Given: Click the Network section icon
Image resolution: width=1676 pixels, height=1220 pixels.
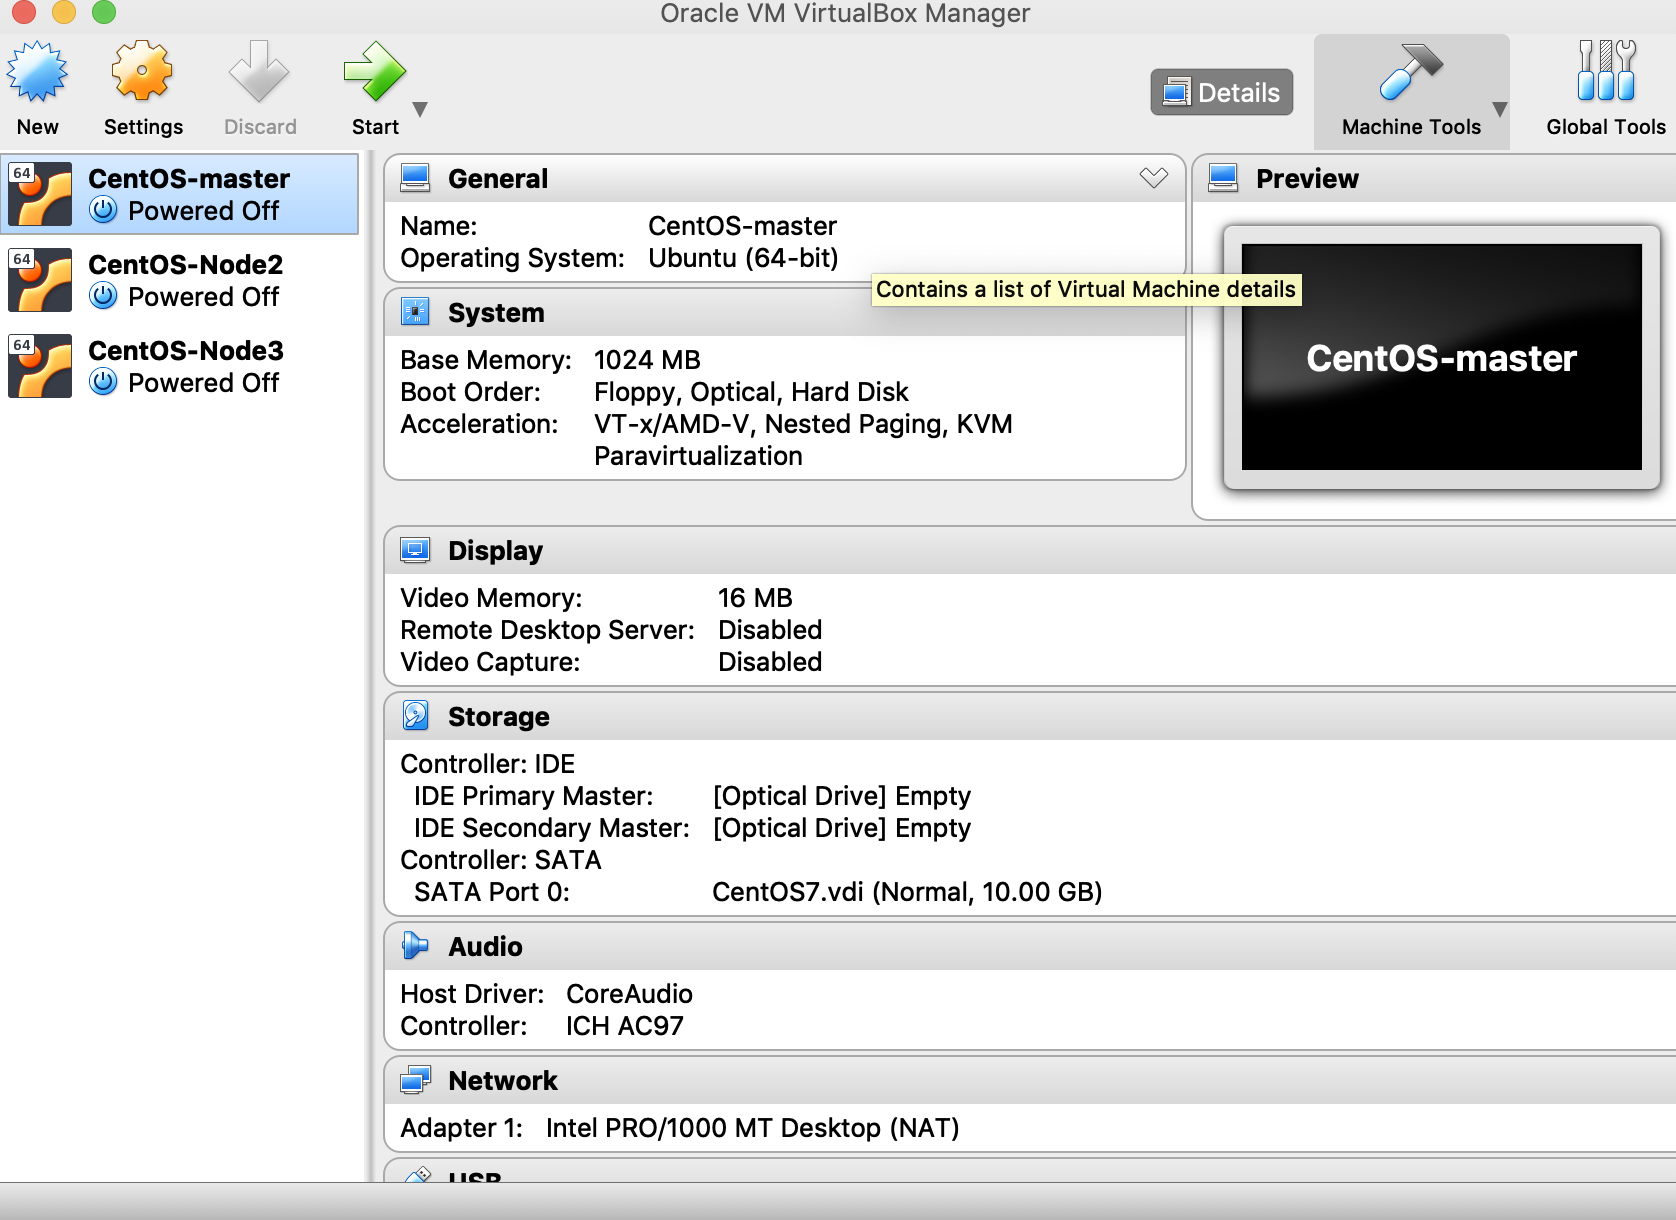Looking at the screenshot, I should click(415, 1080).
